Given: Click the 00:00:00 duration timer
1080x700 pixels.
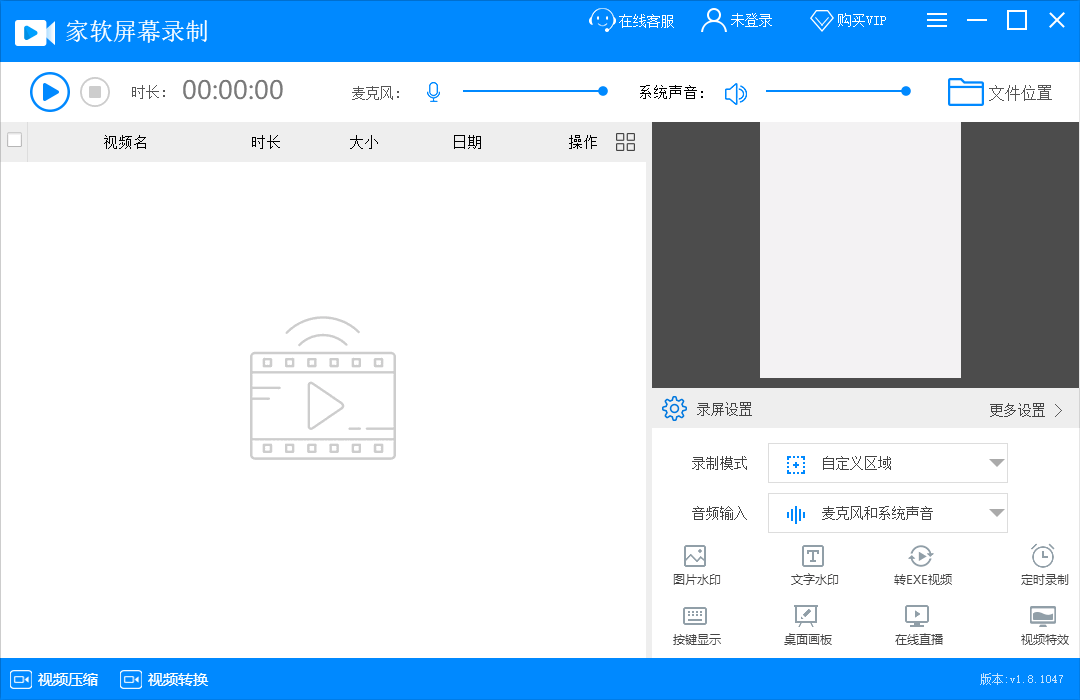Looking at the screenshot, I should [x=233, y=90].
